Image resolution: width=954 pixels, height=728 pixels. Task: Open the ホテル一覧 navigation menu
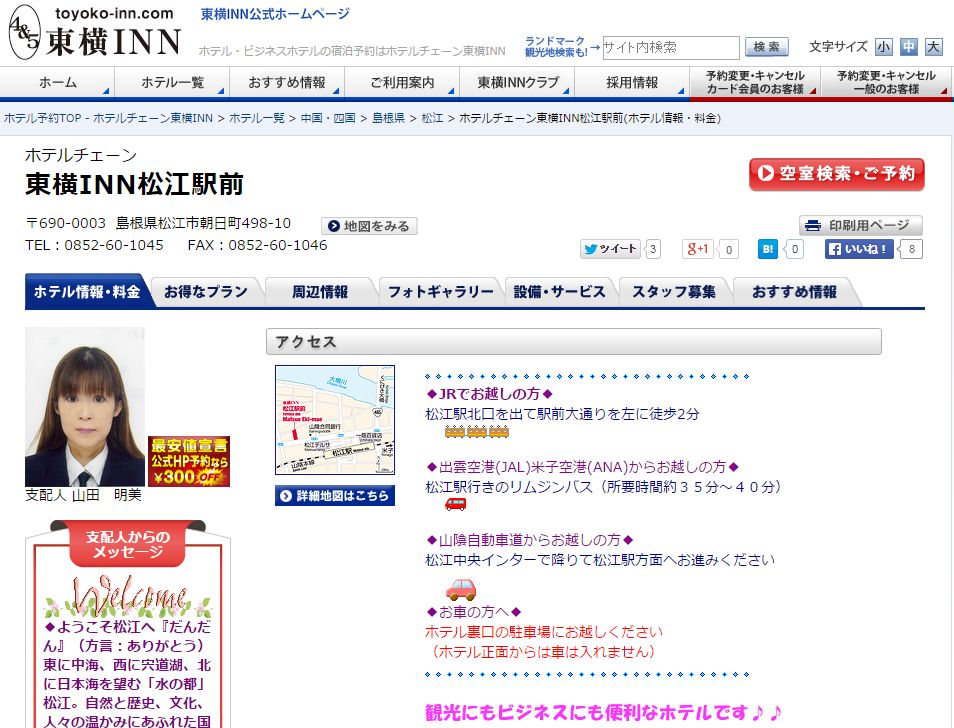tap(172, 83)
